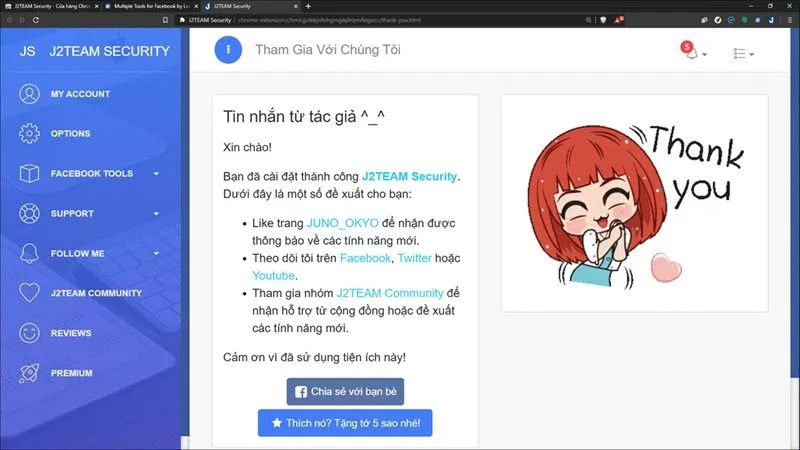Viewport: 800px width, 450px height.
Task: Click the browser forward arrow
Action: tap(22, 20)
